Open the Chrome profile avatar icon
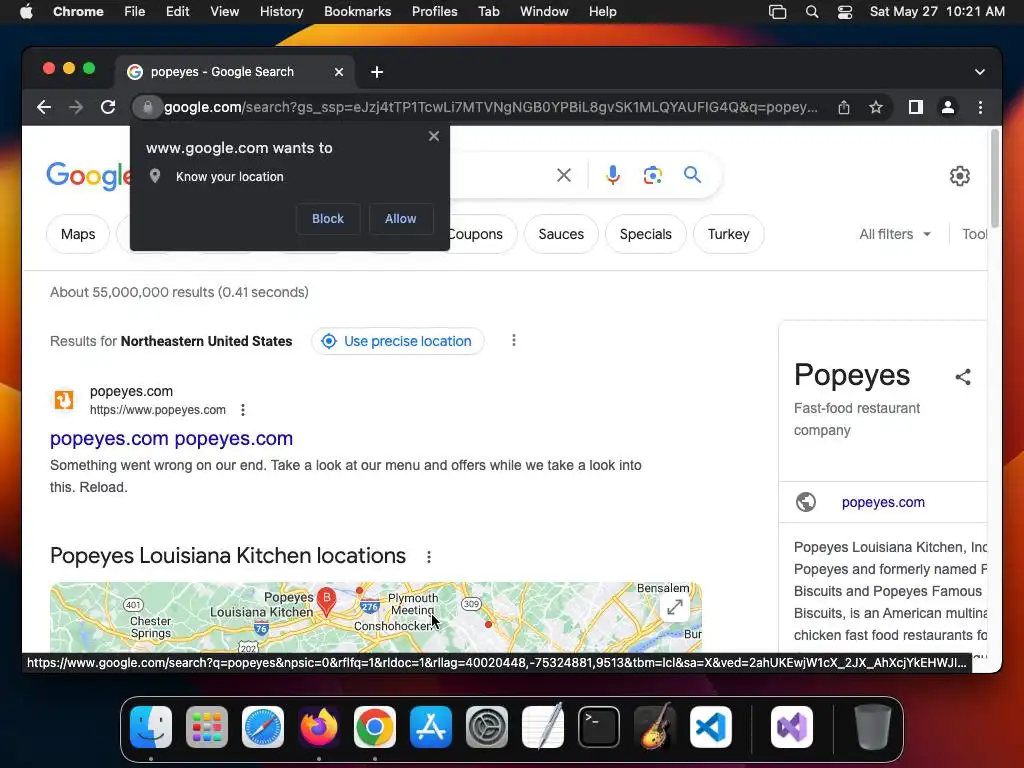The height and width of the screenshot is (768, 1024). pos(948,107)
